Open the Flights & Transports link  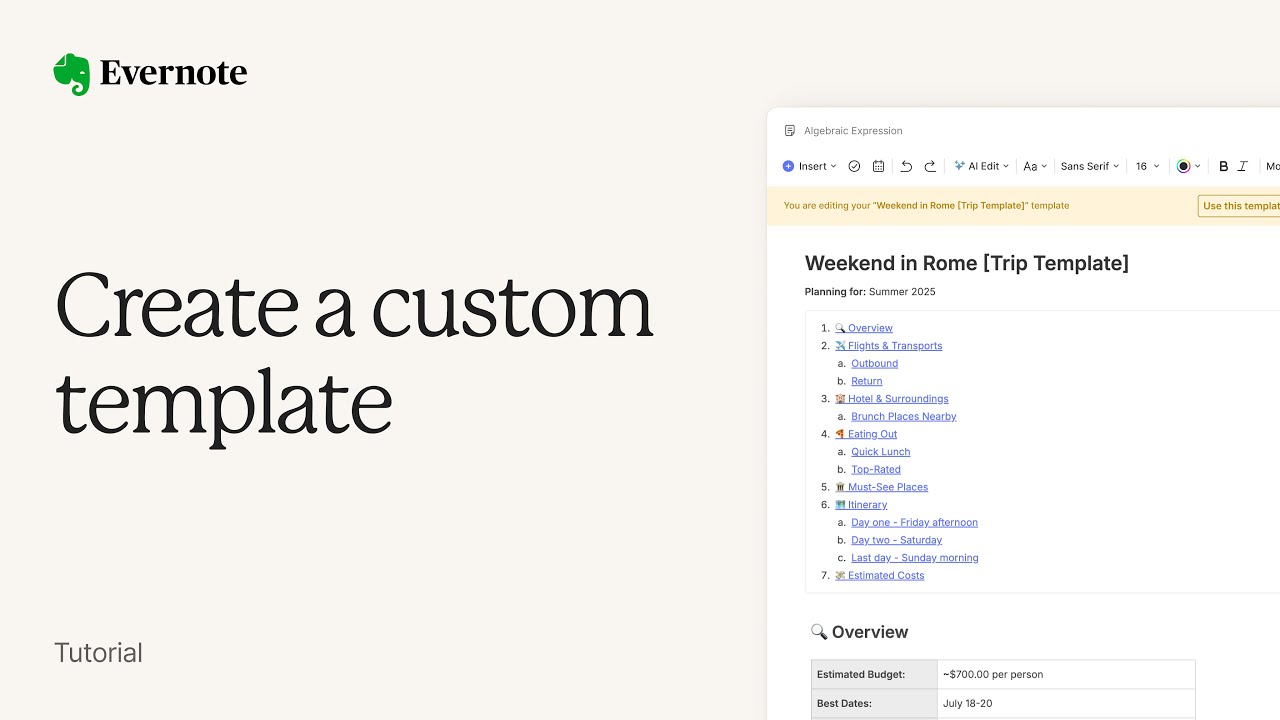click(x=888, y=346)
